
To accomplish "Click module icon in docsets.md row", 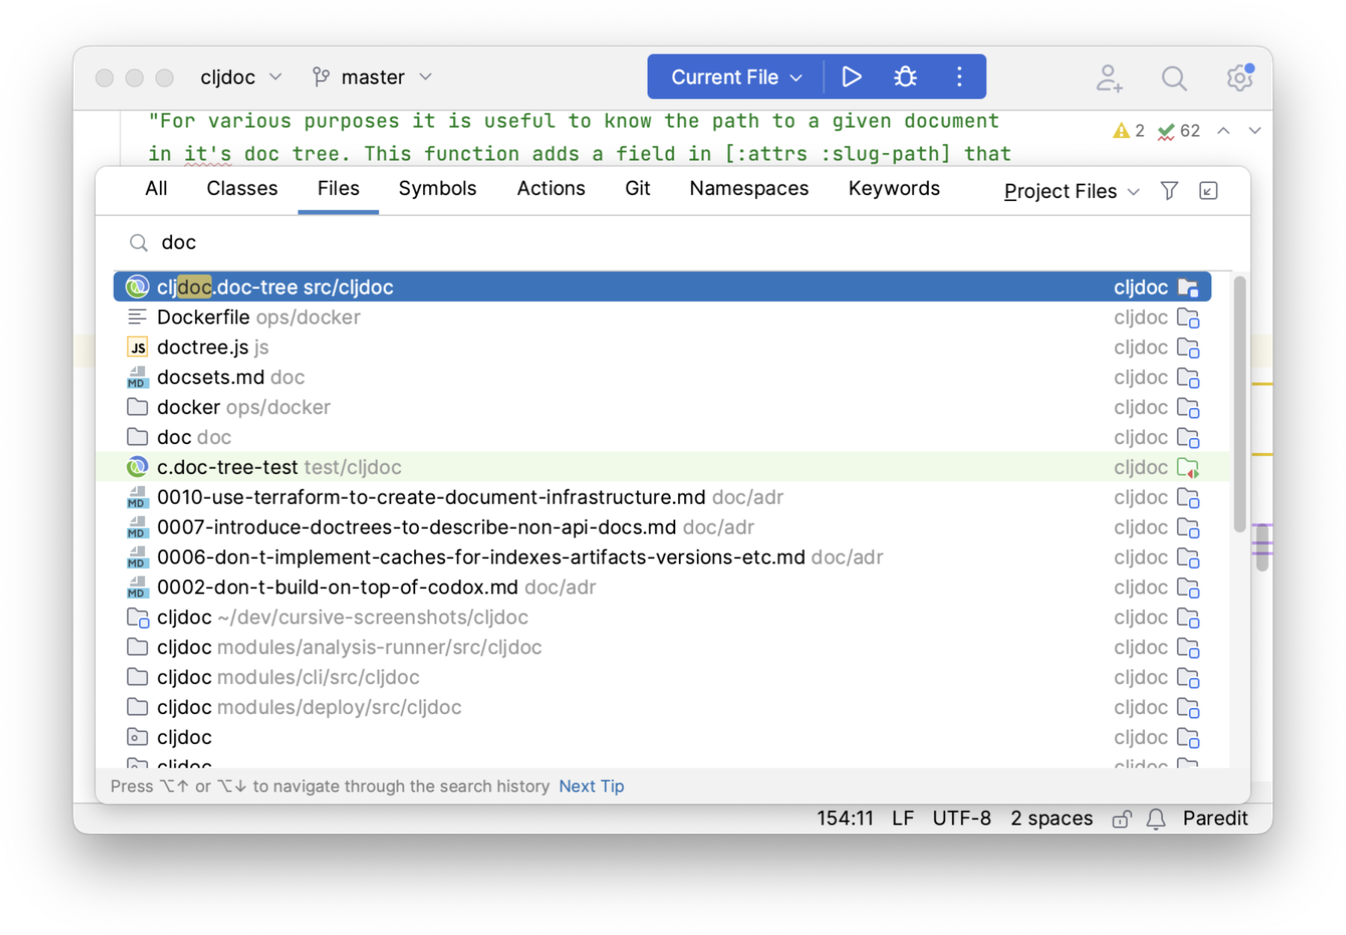I will tap(1188, 378).
